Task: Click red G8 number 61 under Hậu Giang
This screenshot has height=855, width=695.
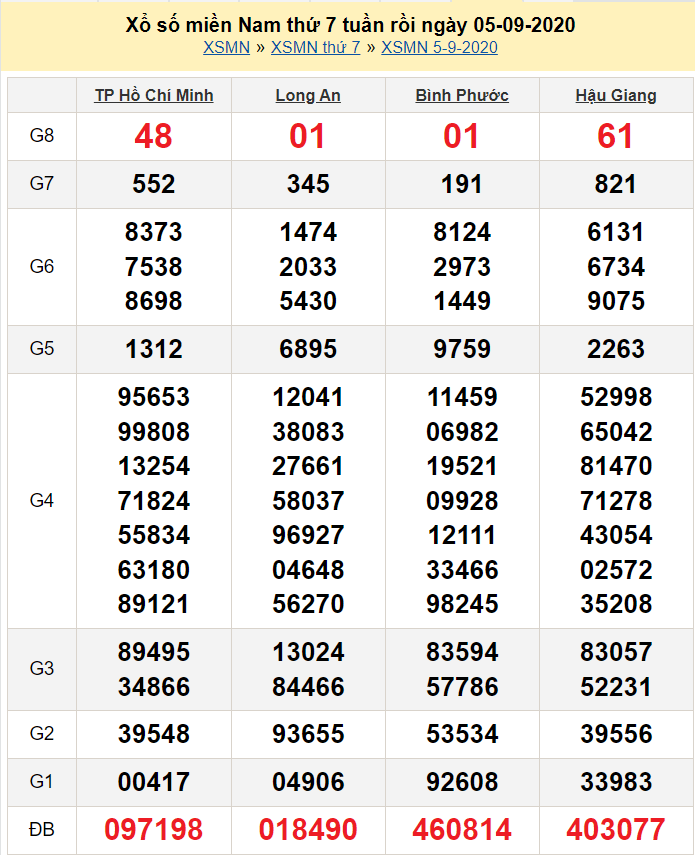Action: (616, 136)
